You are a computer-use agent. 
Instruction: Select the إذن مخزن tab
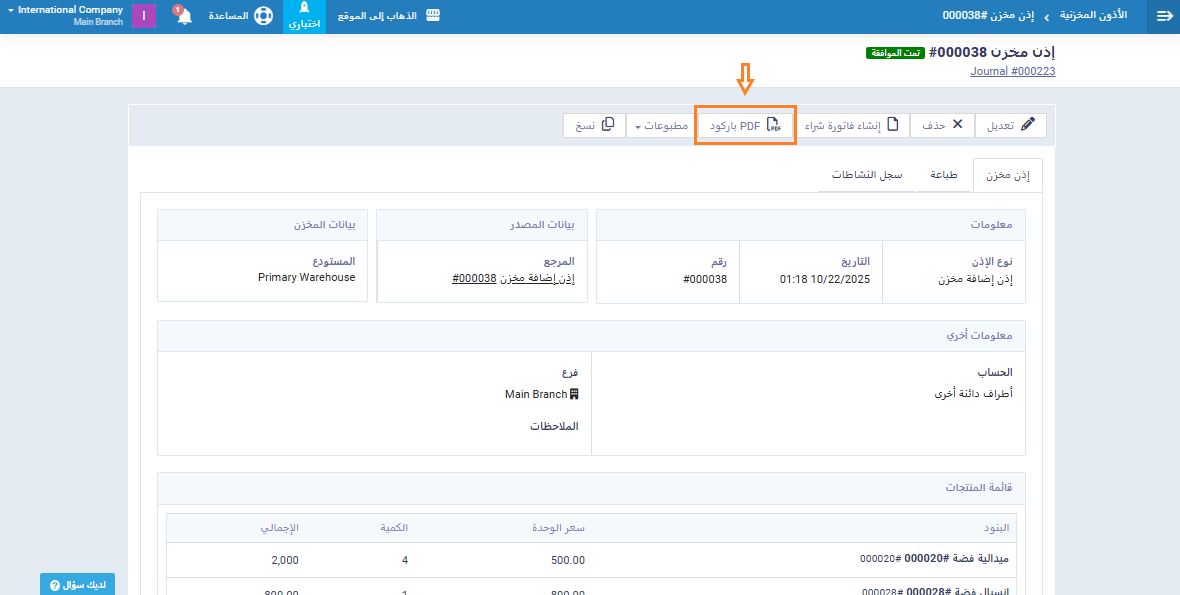click(1007, 175)
